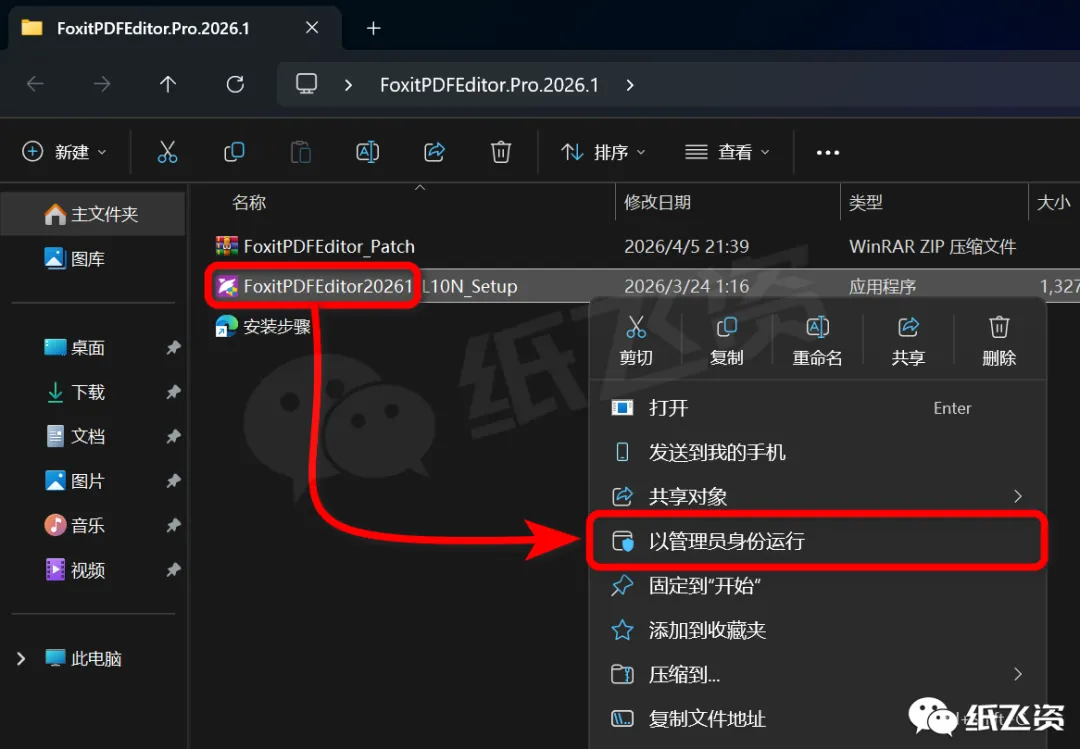Click chevron before FoxitPDFEditor.Pro.2026.1 in address bar
Screen dimensions: 1080x749
coord(349,85)
